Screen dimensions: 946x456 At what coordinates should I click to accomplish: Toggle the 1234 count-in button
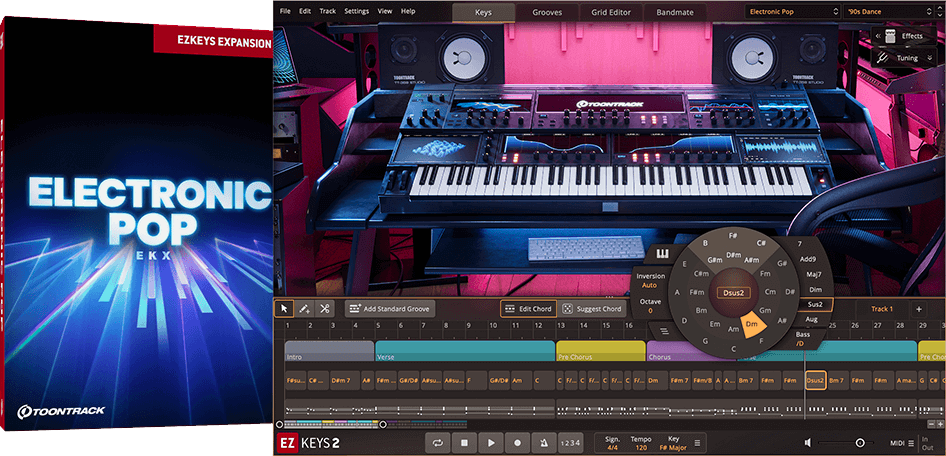click(x=570, y=443)
